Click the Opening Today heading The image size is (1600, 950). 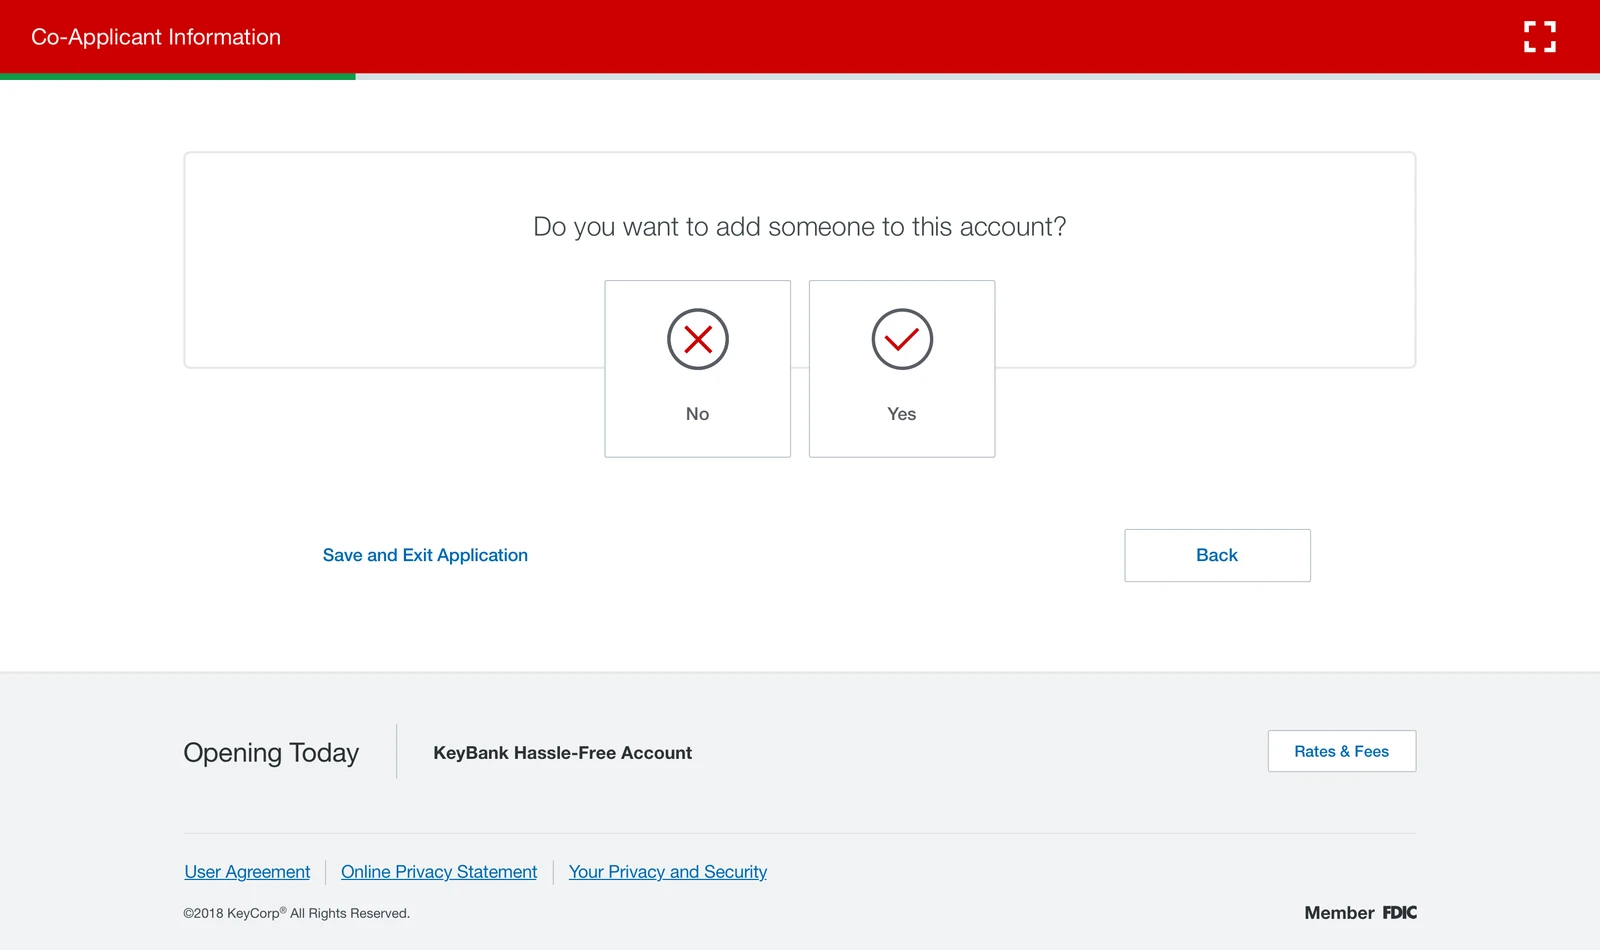(x=271, y=753)
